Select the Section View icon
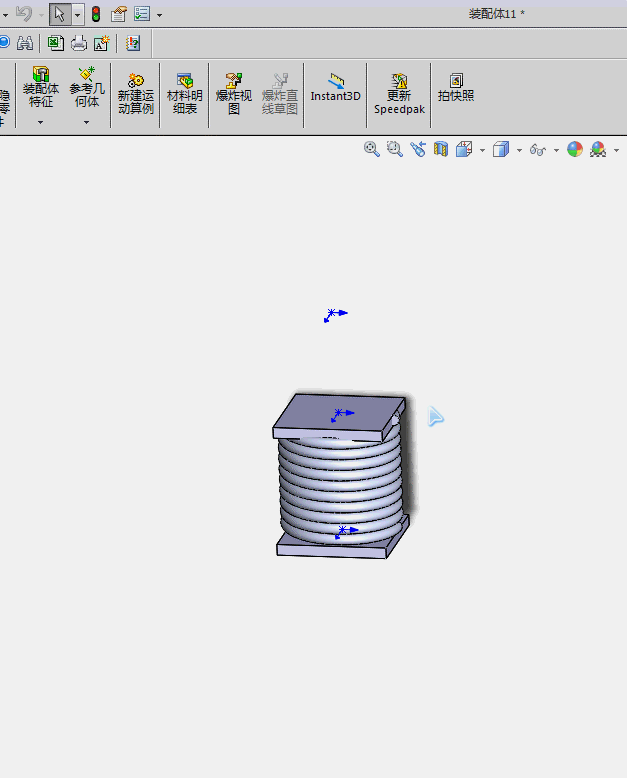This screenshot has height=778, width=627. point(440,149)
